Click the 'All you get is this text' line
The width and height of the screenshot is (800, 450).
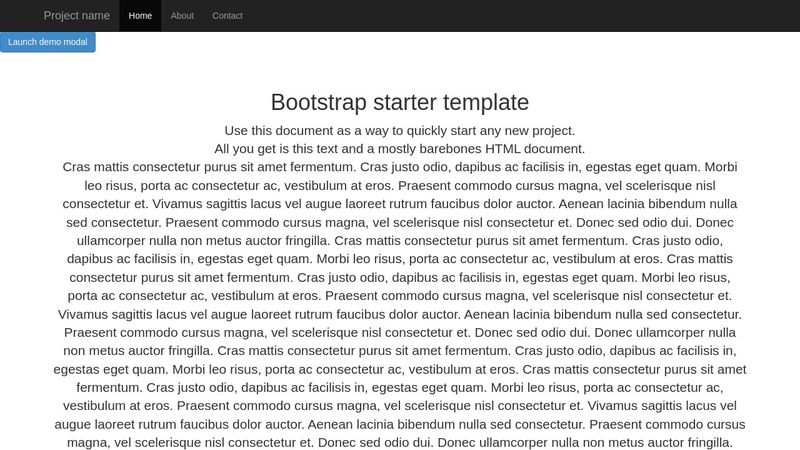pos(400,148)
